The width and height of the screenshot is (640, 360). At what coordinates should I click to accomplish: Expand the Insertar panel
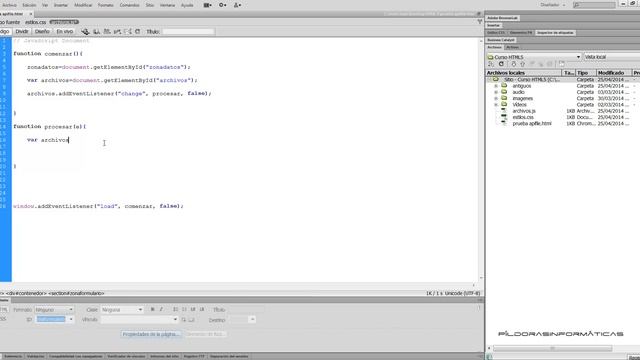click(493, 25)
